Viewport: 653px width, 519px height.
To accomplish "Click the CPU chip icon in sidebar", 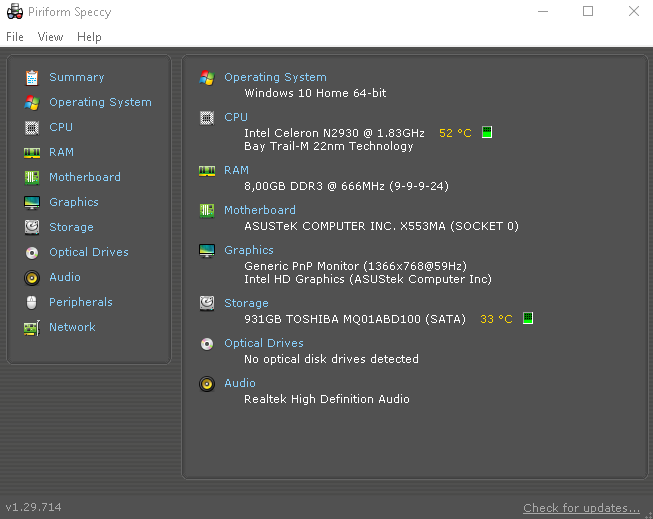I will pyautogui.click(x=32, y=127).
